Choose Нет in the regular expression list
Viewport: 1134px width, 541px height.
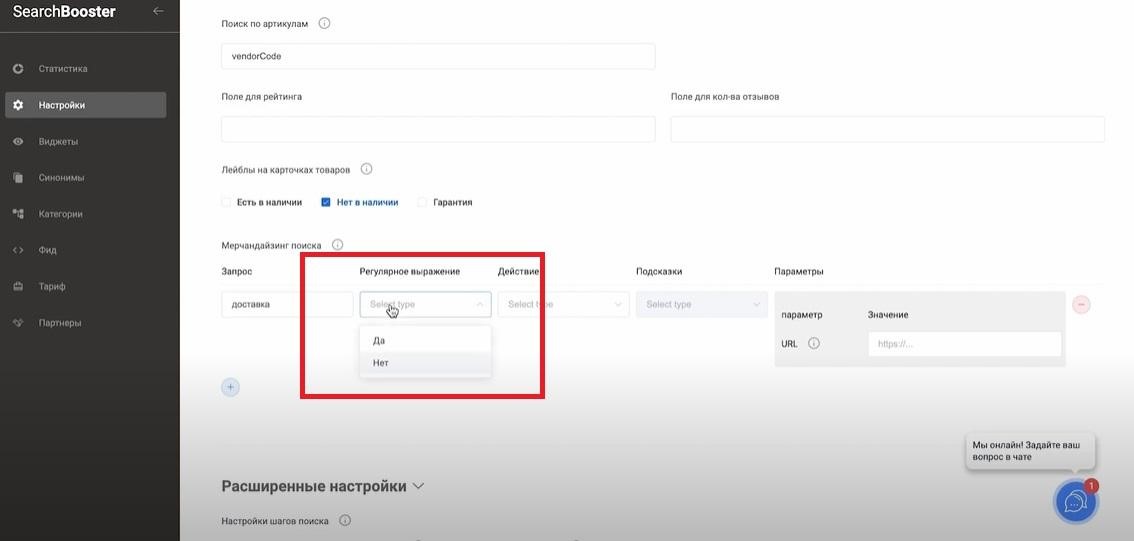tap(381, 363)
